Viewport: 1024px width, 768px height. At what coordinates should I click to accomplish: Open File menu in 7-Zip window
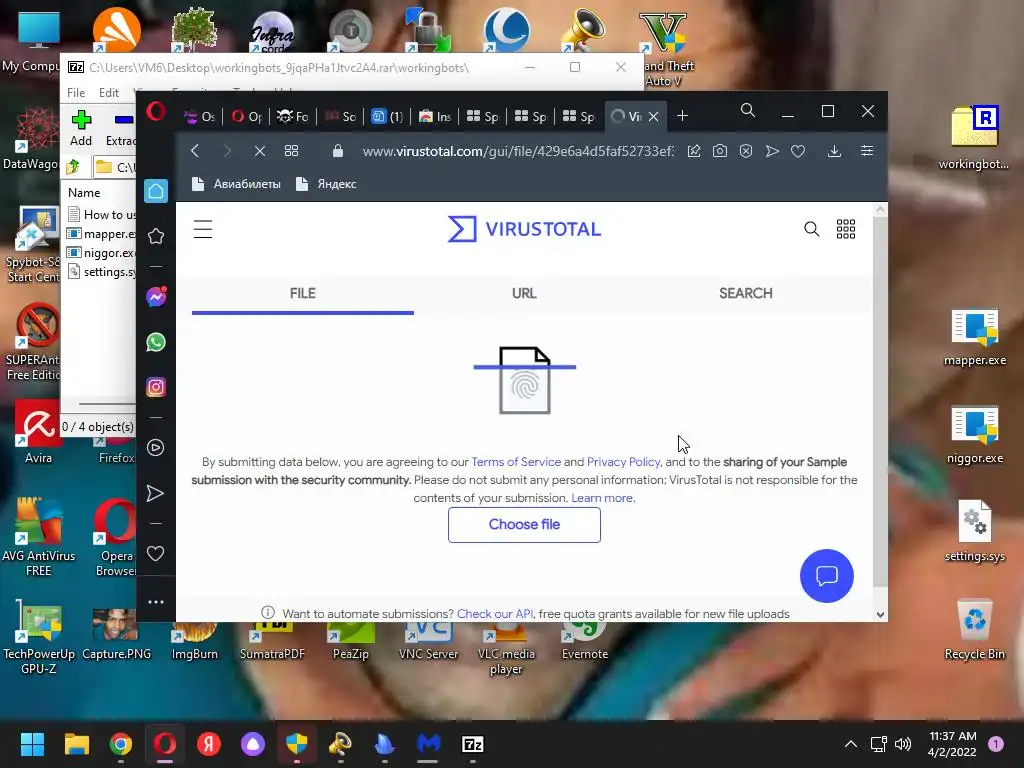(76, 93)
